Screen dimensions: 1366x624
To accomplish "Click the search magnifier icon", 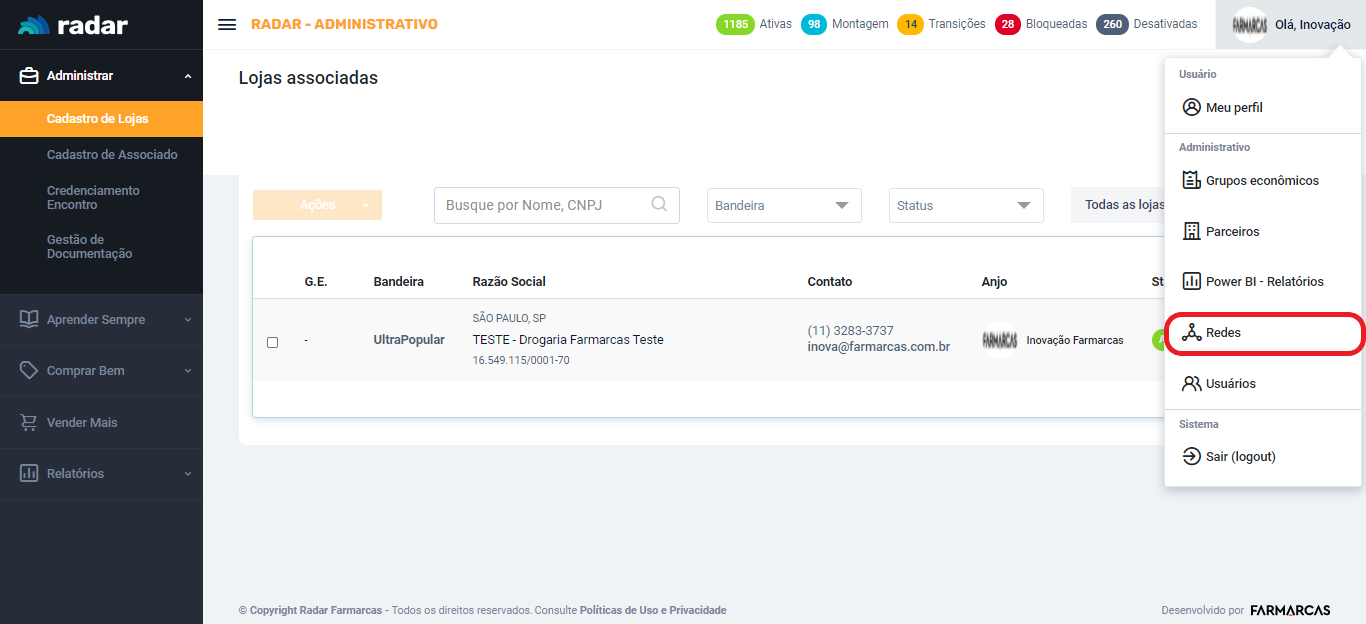I will (x=659, y=204).
